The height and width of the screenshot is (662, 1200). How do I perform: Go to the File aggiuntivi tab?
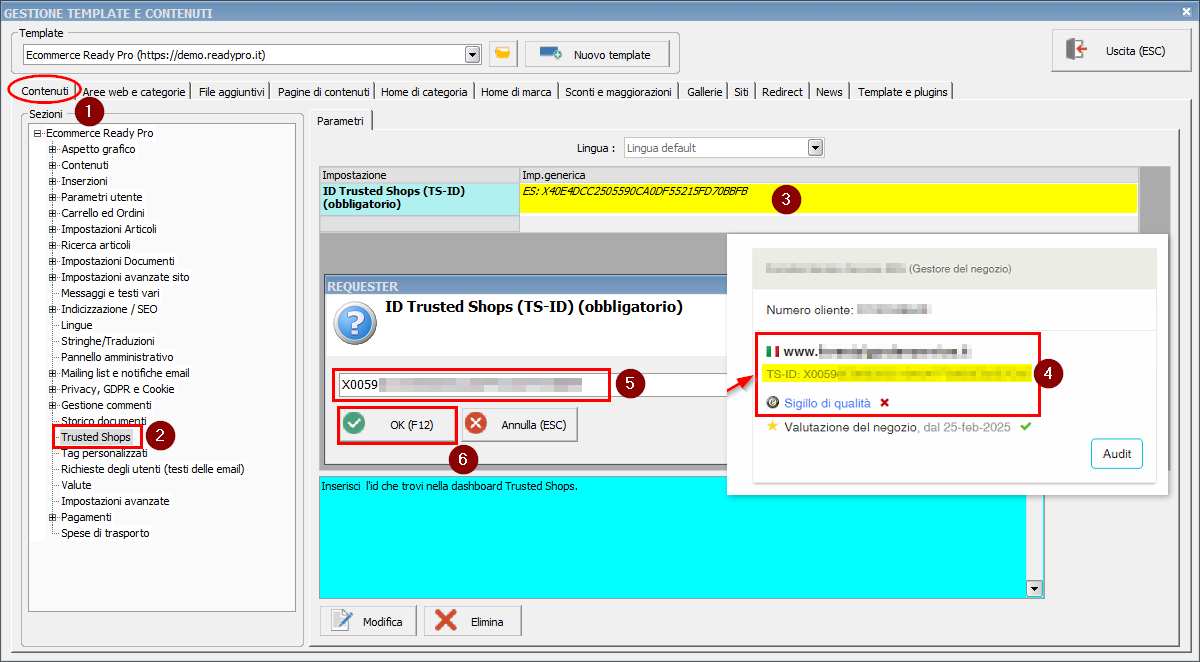pyautogui.click(x=232, y=92)
